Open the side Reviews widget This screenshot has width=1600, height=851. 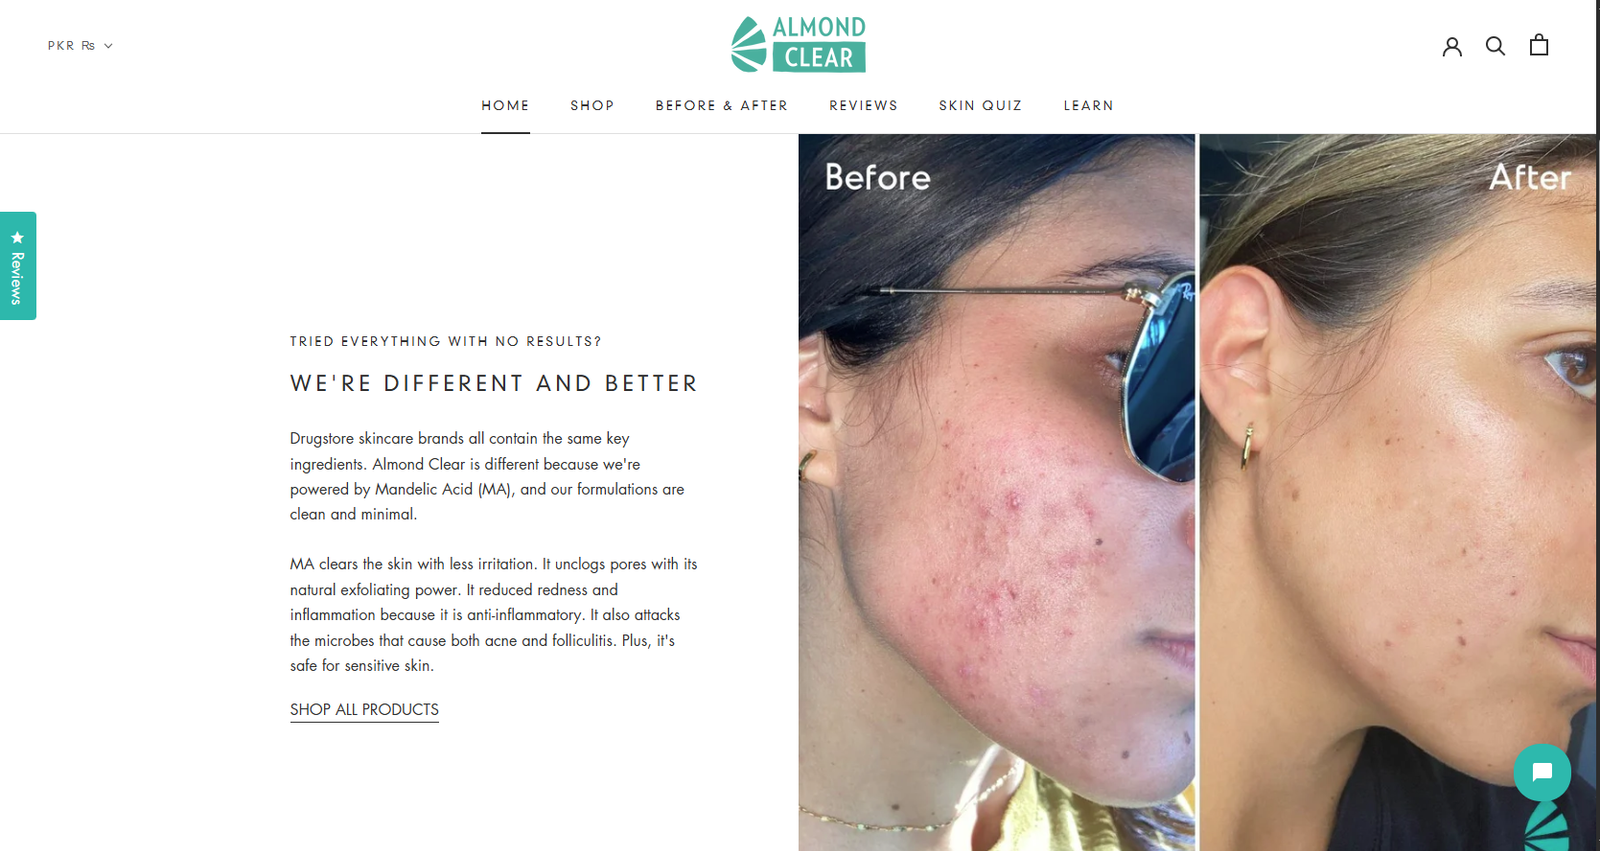coord(18,266)
